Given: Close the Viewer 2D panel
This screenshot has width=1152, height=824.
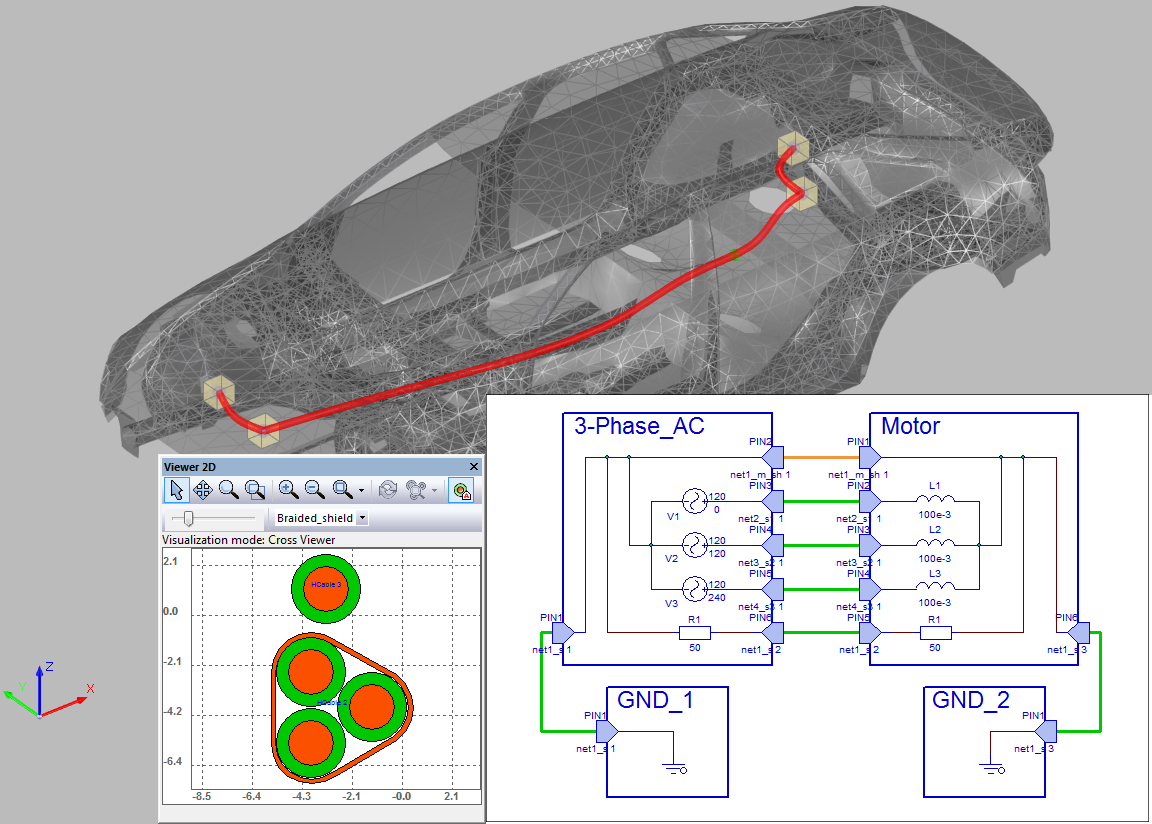Looking at the screenshot, I should (474, 467).
